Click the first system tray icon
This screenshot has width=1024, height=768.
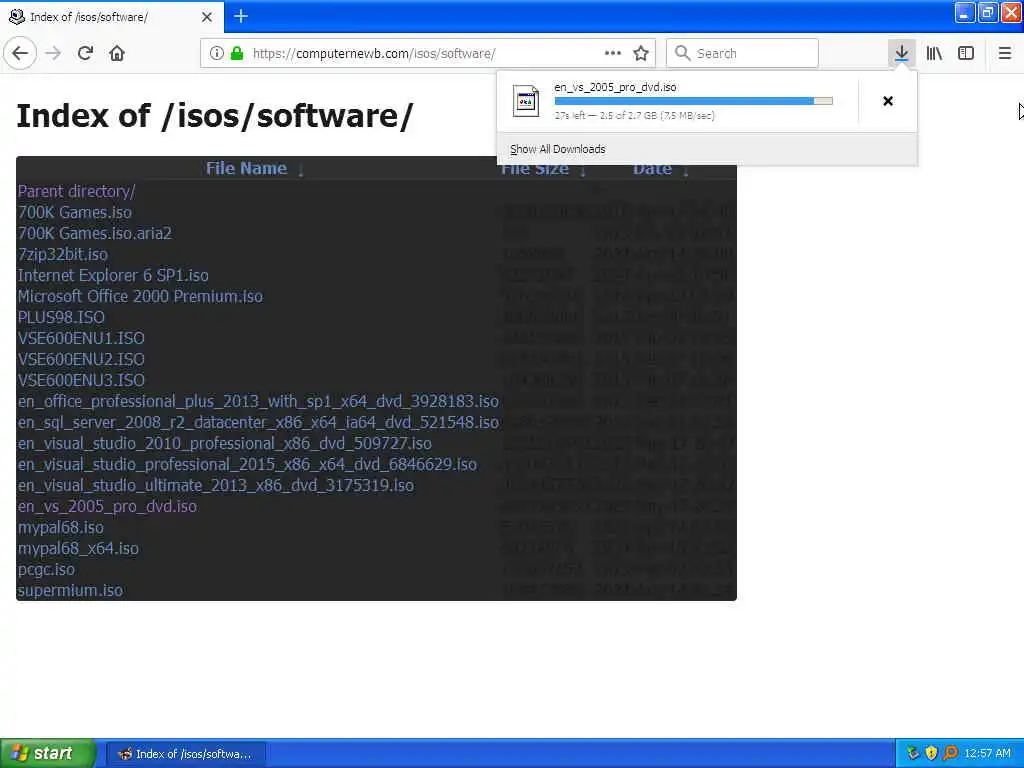pos(913,753)
